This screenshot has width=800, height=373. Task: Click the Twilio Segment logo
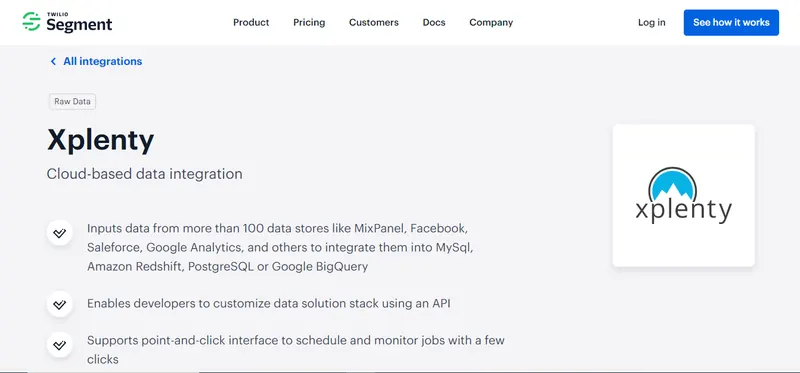click(x=67, y=22)
